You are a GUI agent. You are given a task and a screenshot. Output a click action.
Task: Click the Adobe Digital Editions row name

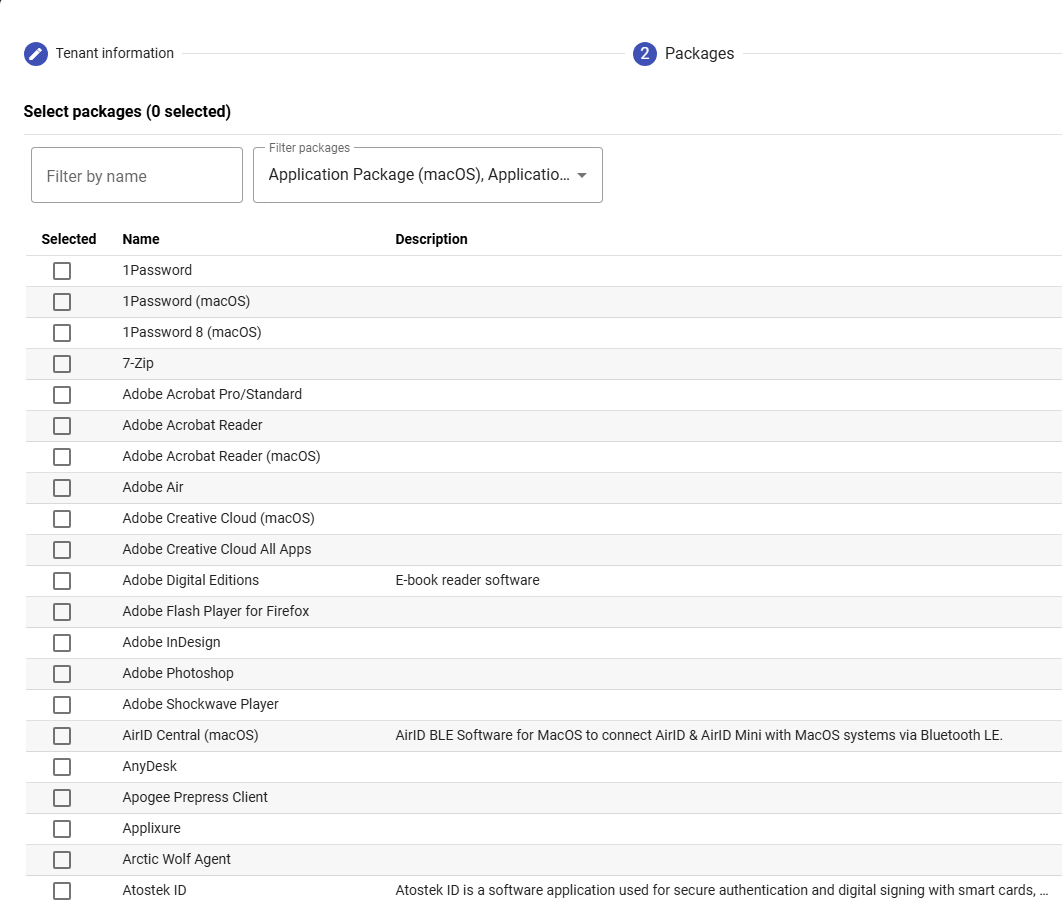[x=190, y=580]
